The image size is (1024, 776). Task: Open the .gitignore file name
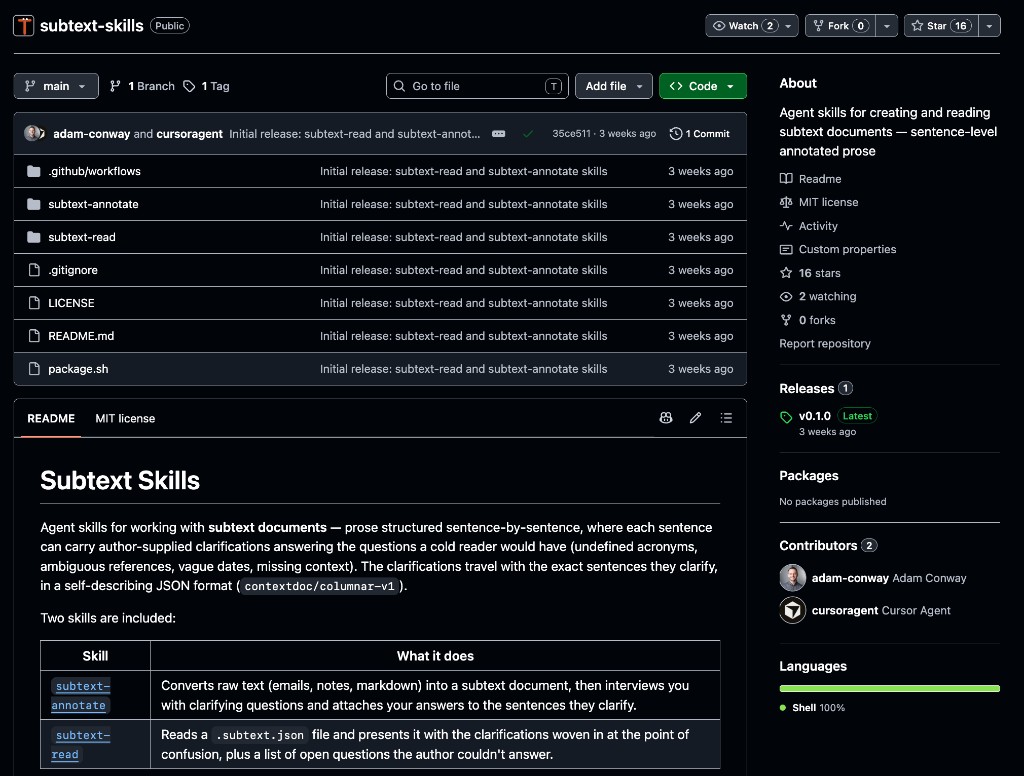(72, 270)
